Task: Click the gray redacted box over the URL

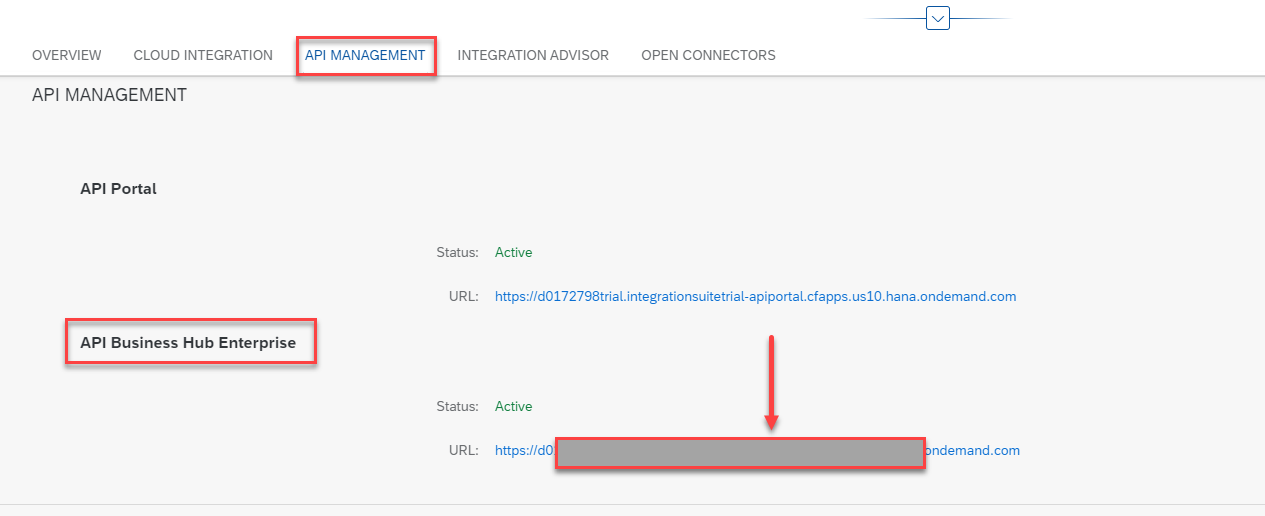Action: [x=740, y=453]
